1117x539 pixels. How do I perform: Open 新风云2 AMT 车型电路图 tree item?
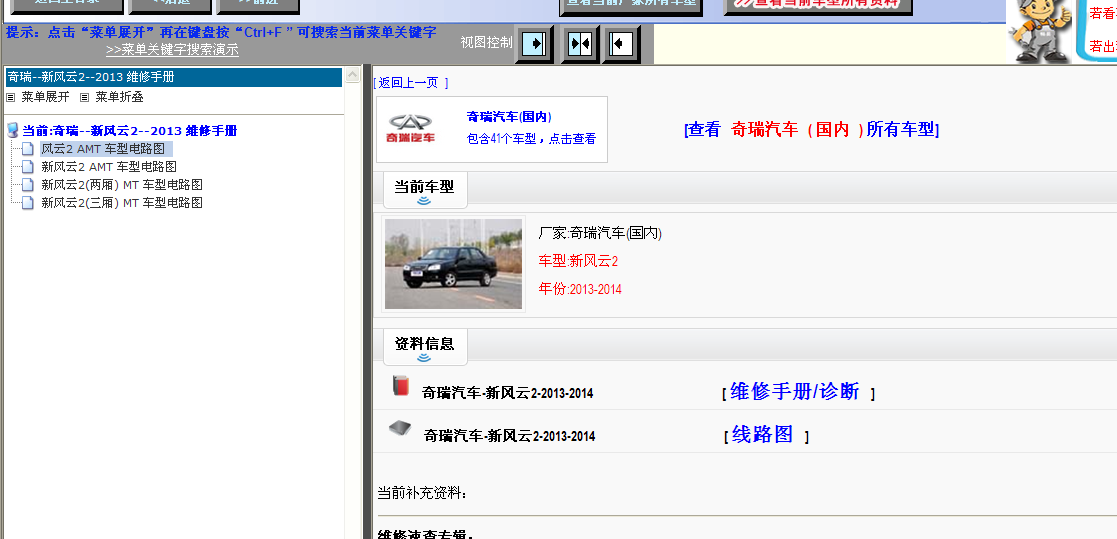[x=108, y=167]
